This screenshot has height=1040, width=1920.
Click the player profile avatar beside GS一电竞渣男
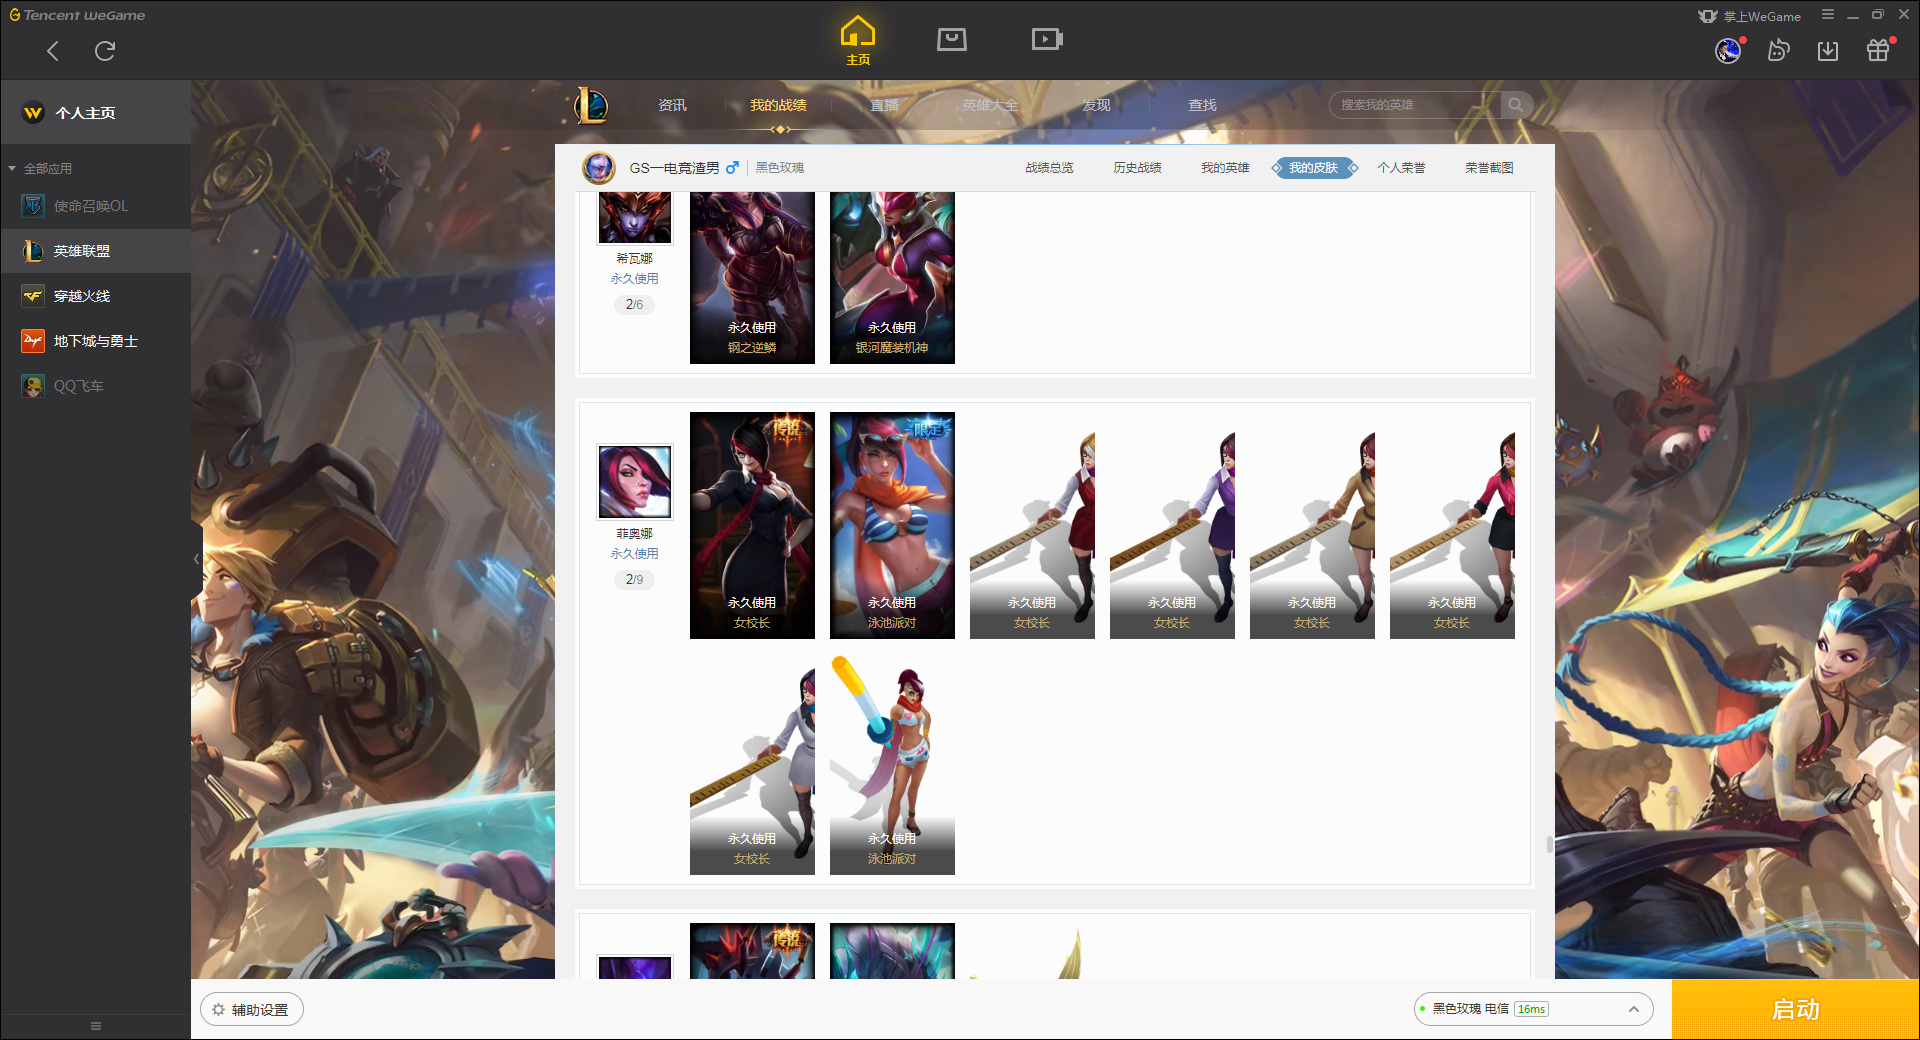[599, 168]
